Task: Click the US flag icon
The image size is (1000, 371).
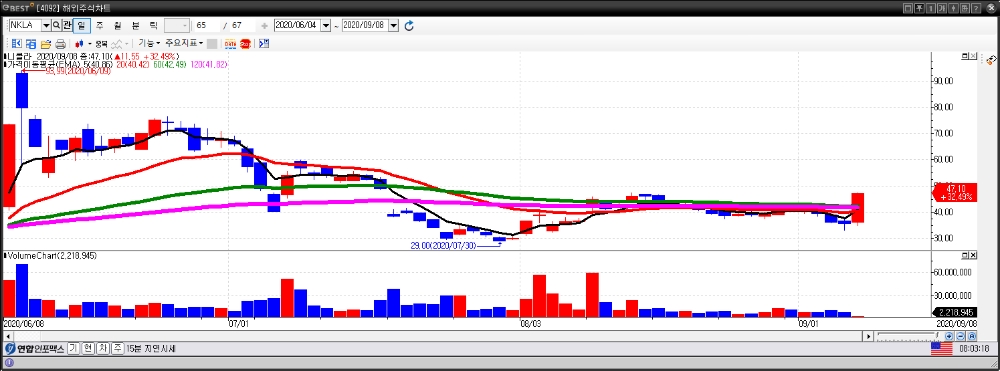Action: pos(941,349)
